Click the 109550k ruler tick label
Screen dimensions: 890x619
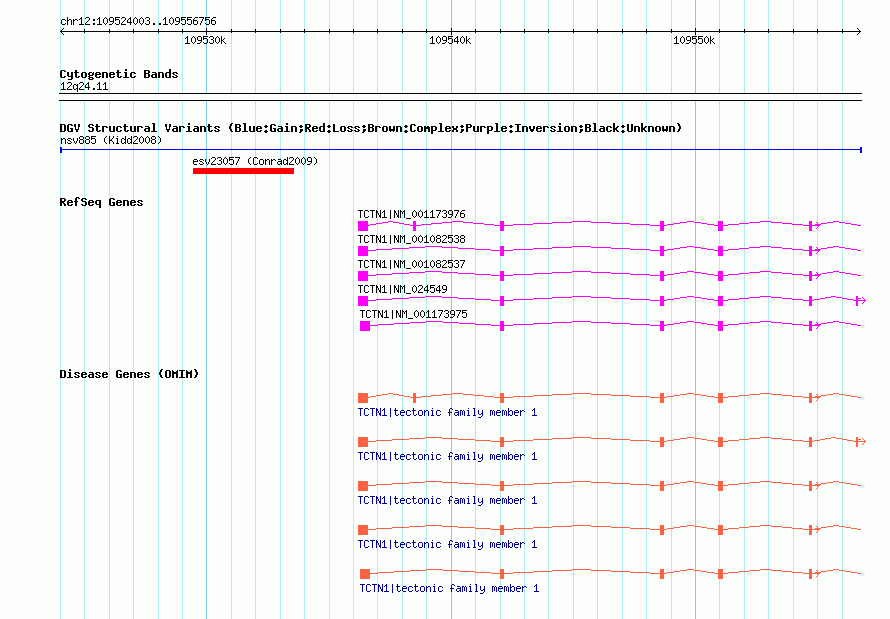click(694, 41)
